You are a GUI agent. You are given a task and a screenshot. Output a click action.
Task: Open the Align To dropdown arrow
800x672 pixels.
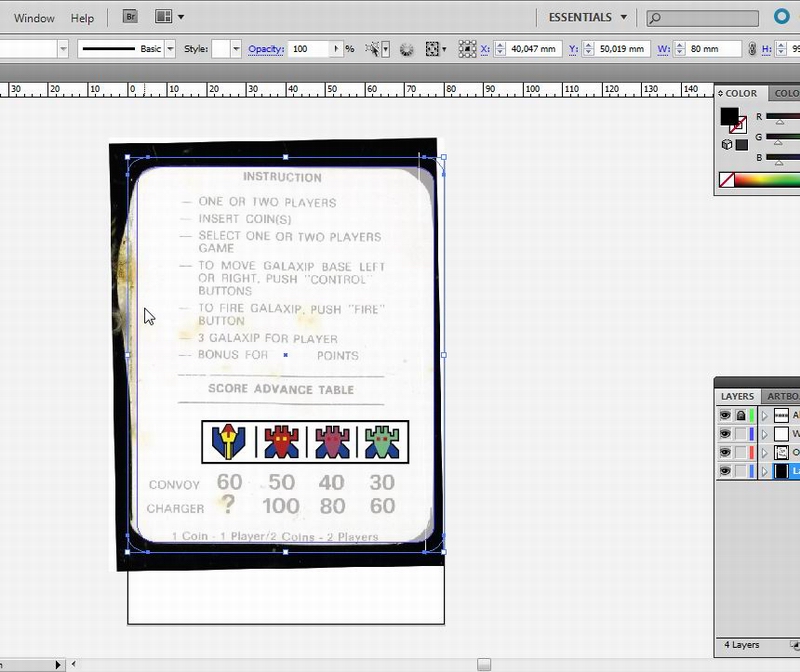tap(444, 49)
